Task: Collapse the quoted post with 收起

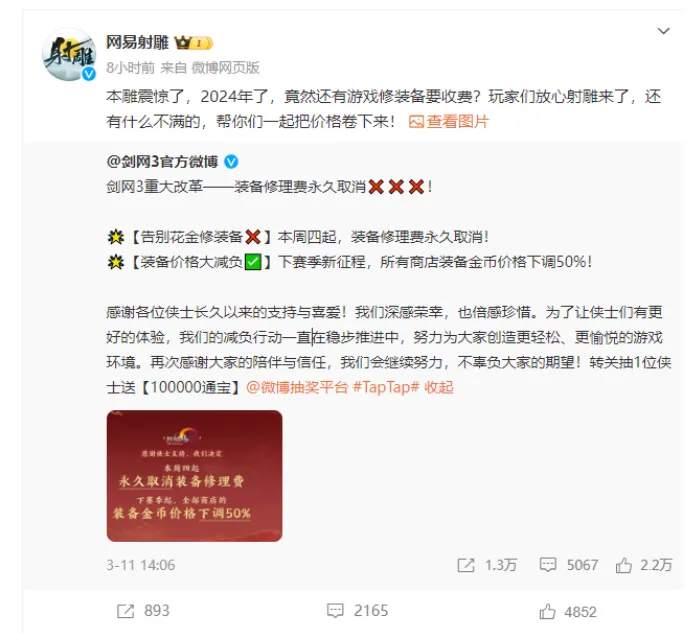Action: click(439, 387)
